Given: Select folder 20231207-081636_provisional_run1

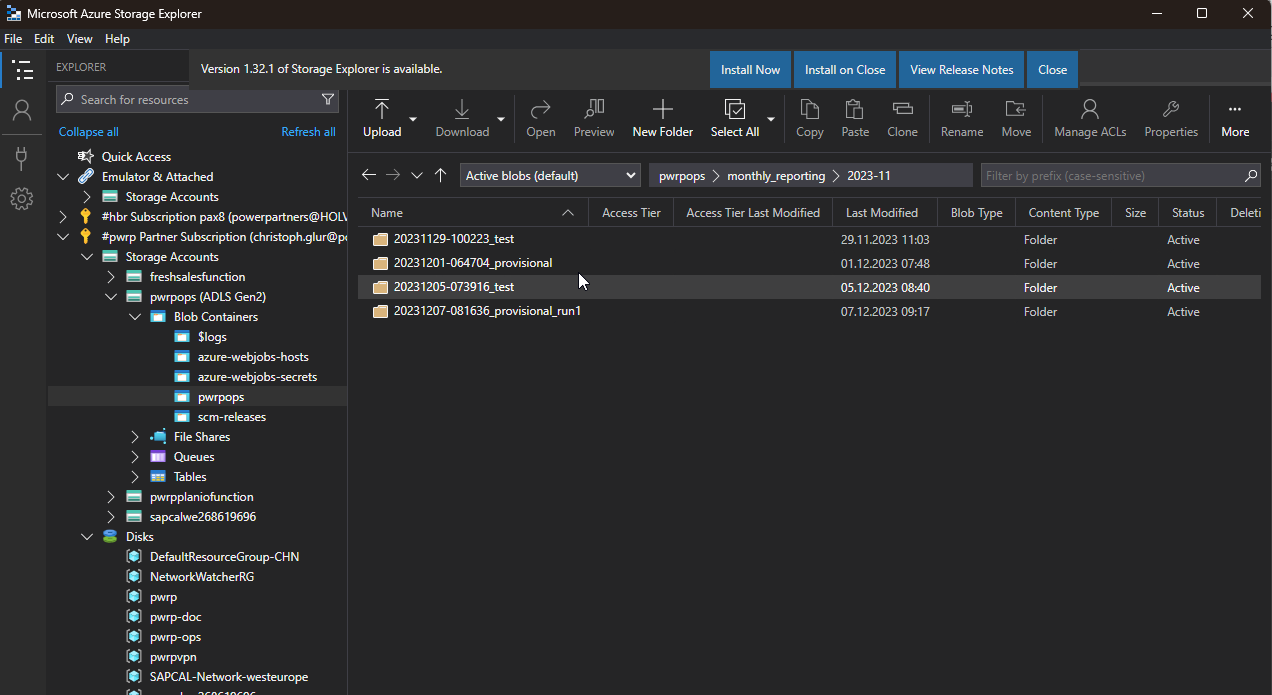Looking at the screenshot, I should click(487, 311).
